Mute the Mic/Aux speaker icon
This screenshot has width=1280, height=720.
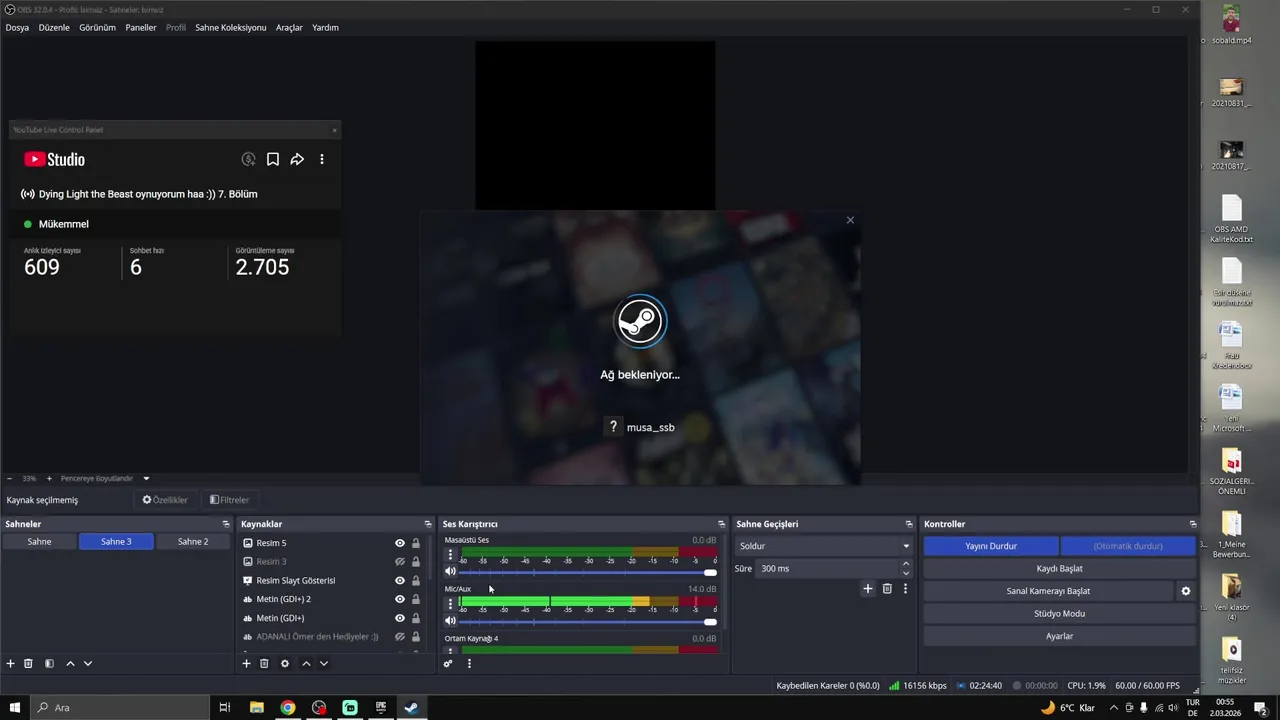[x=450, y=621]
